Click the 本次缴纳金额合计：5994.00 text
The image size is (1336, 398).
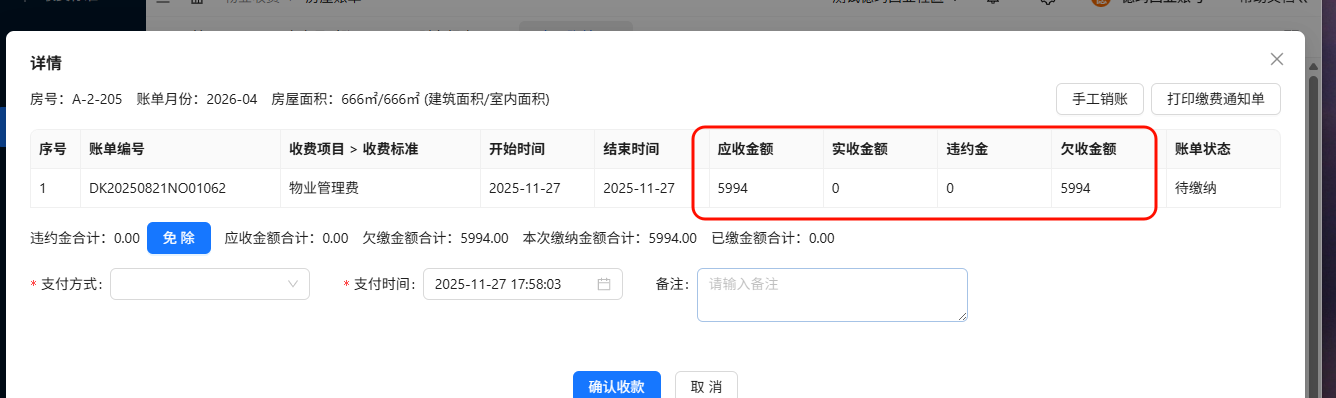click(610, 238)
